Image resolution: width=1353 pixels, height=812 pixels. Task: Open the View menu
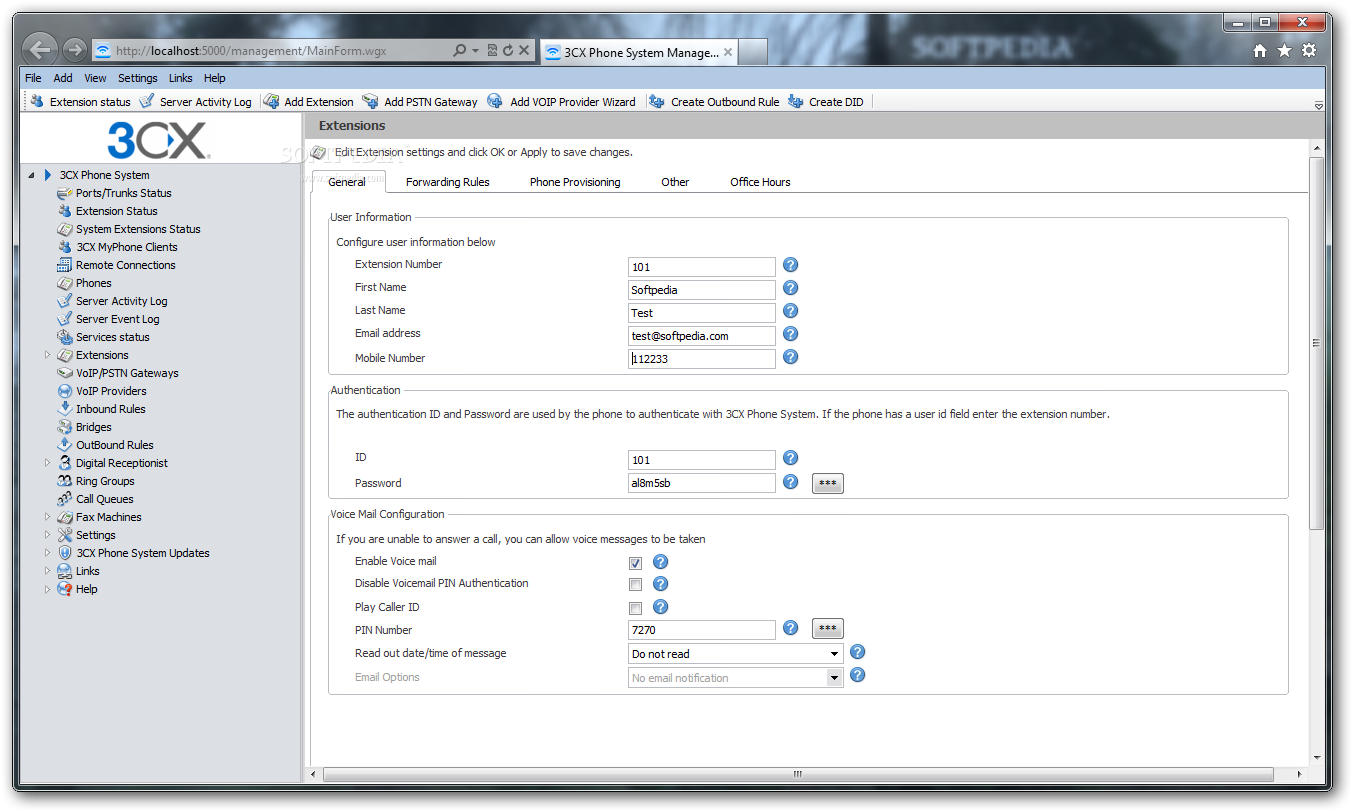(95, 78)
